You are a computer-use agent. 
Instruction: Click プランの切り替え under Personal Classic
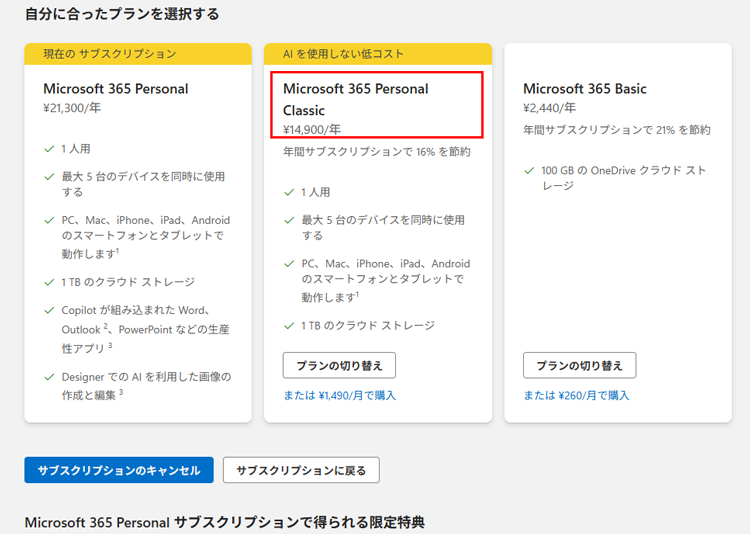339,366
